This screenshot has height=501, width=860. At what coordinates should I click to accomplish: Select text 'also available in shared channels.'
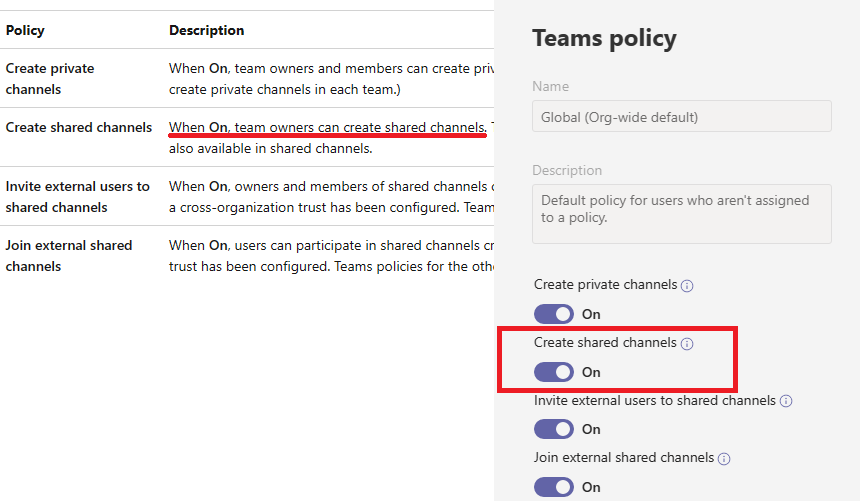pos(270,148)
